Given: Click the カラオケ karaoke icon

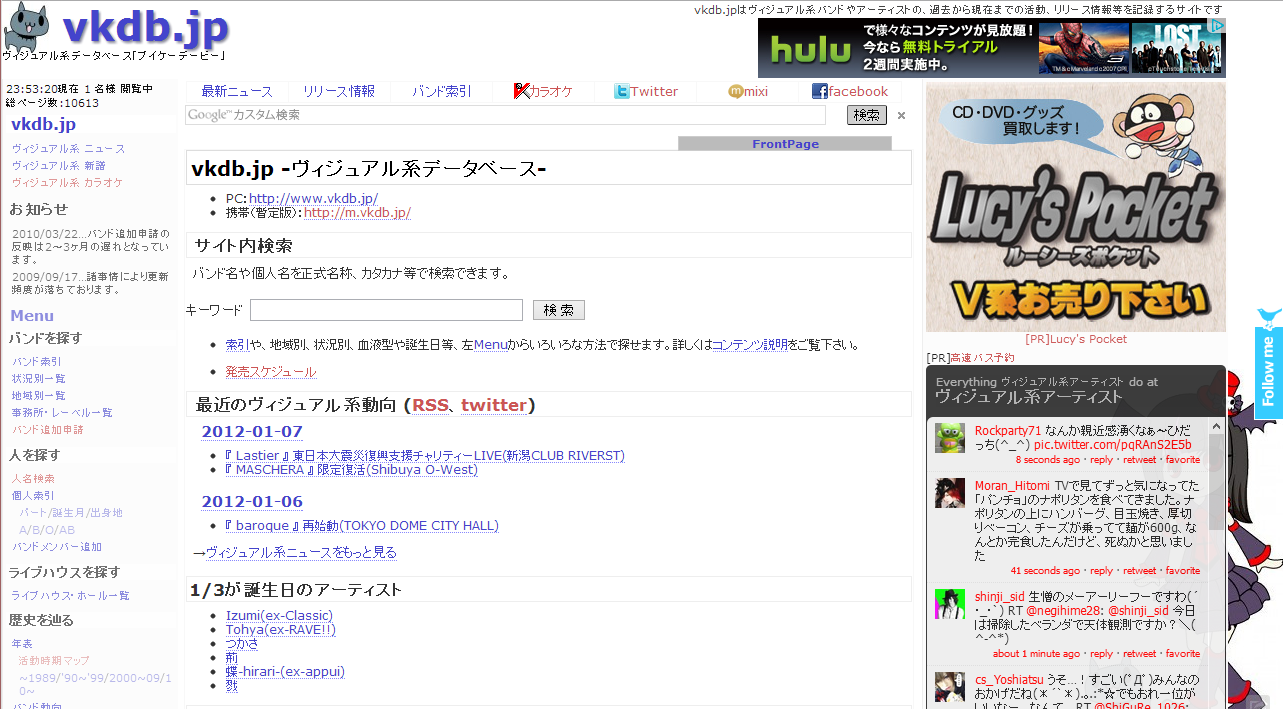Looking at the screenshot, I should [521, 91].
